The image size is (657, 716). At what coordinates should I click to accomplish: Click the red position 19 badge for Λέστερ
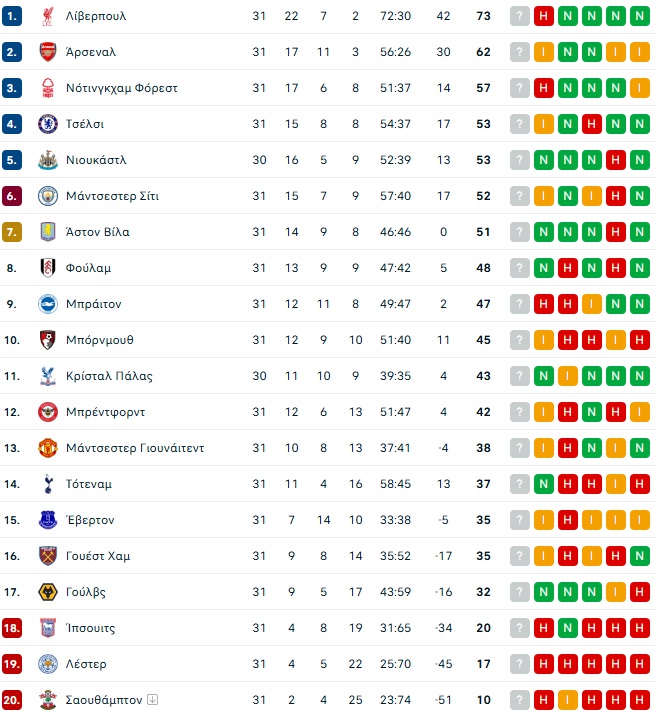point(12,664)
